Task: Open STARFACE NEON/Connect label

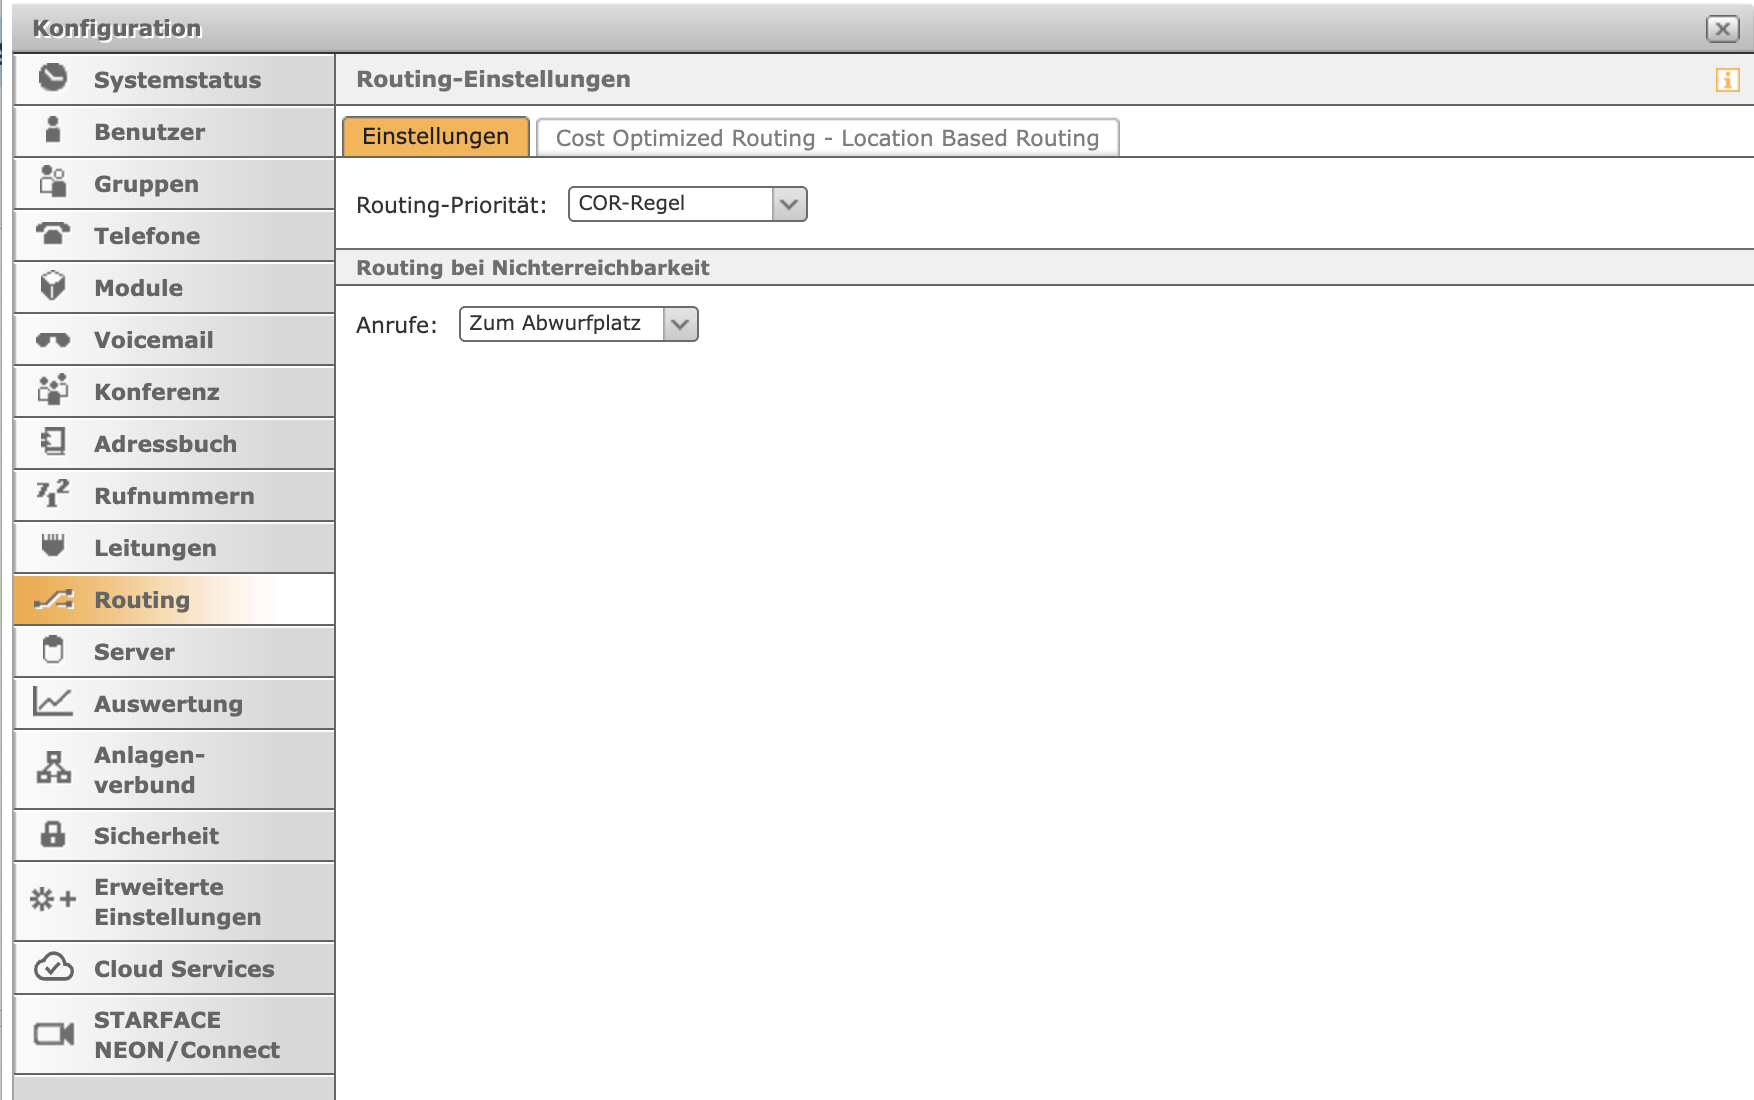Action: (x=187, y=1035)
